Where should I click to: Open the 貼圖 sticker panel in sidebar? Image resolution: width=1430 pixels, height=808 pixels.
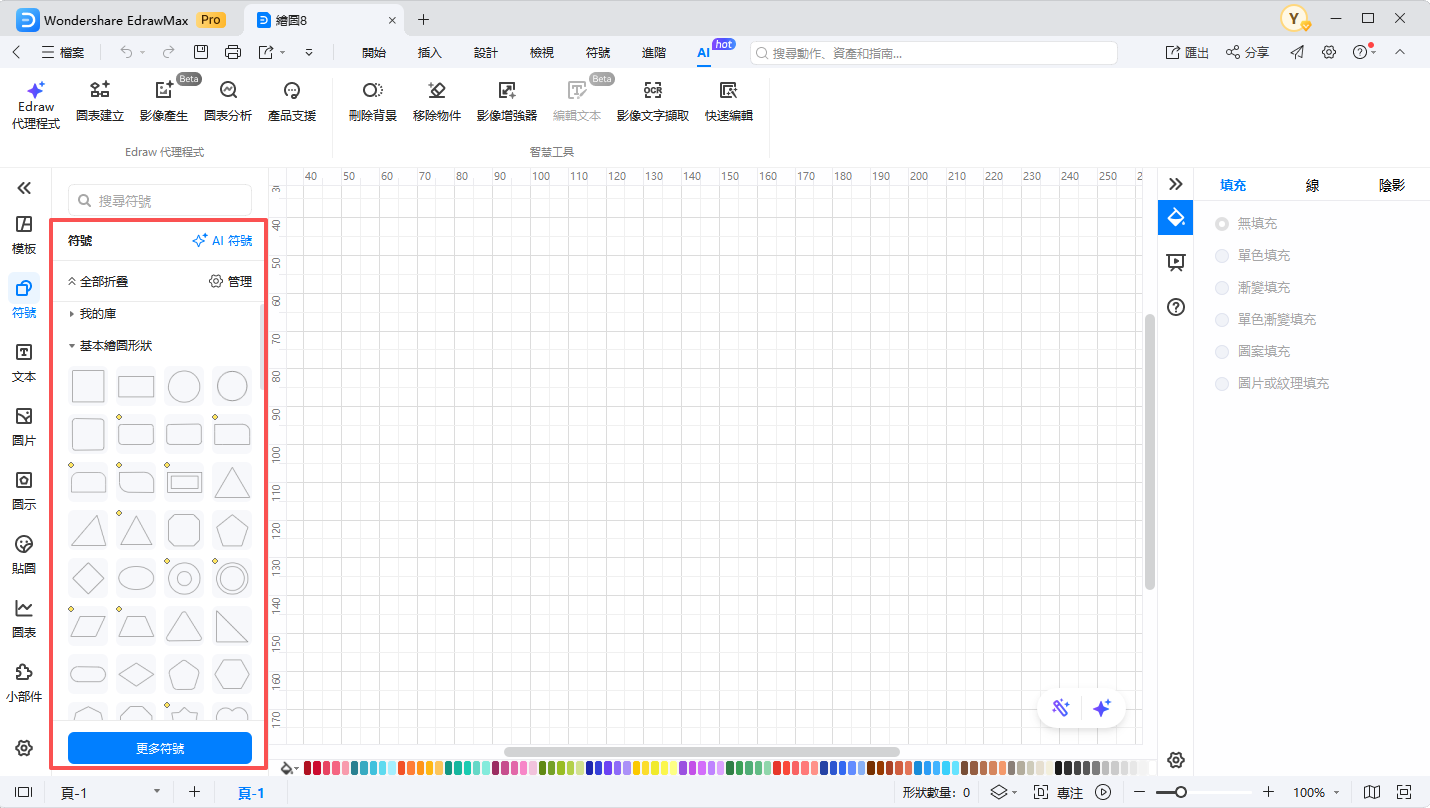24,554
